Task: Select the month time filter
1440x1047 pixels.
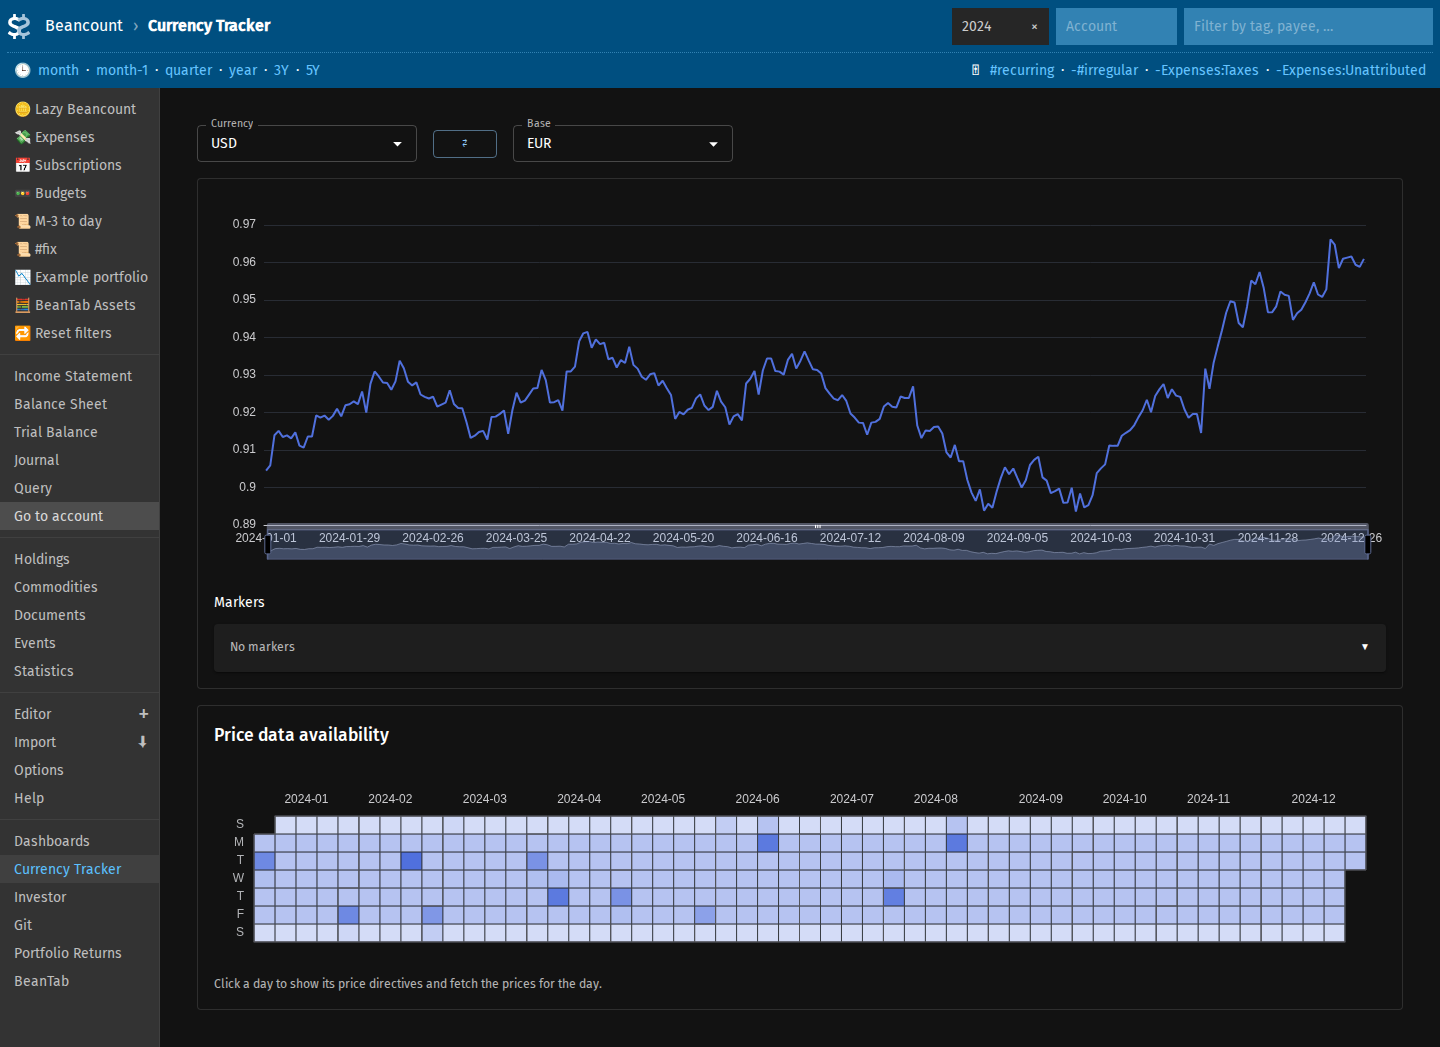Action: coord(58,70)
